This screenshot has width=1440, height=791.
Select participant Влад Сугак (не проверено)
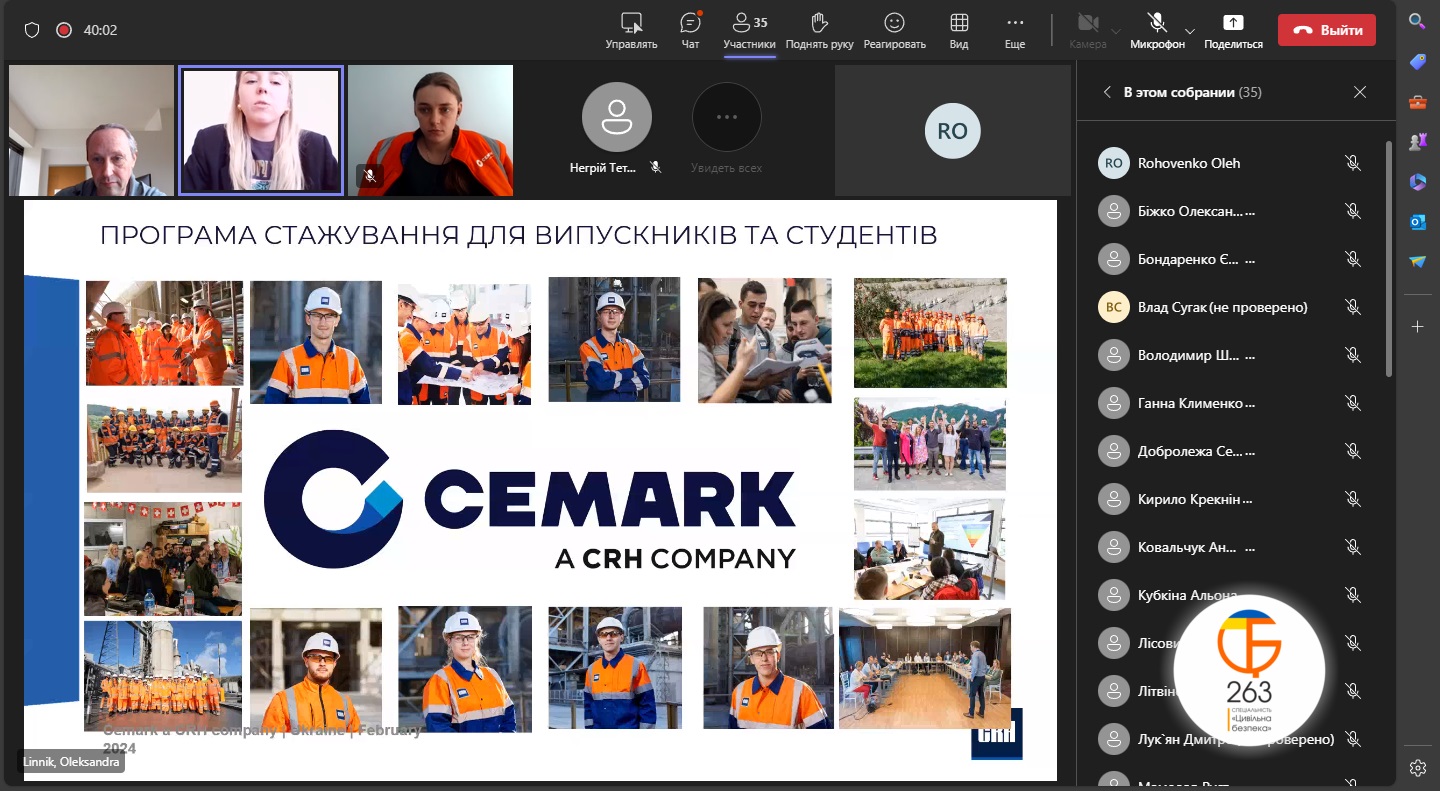[1223, 307]
